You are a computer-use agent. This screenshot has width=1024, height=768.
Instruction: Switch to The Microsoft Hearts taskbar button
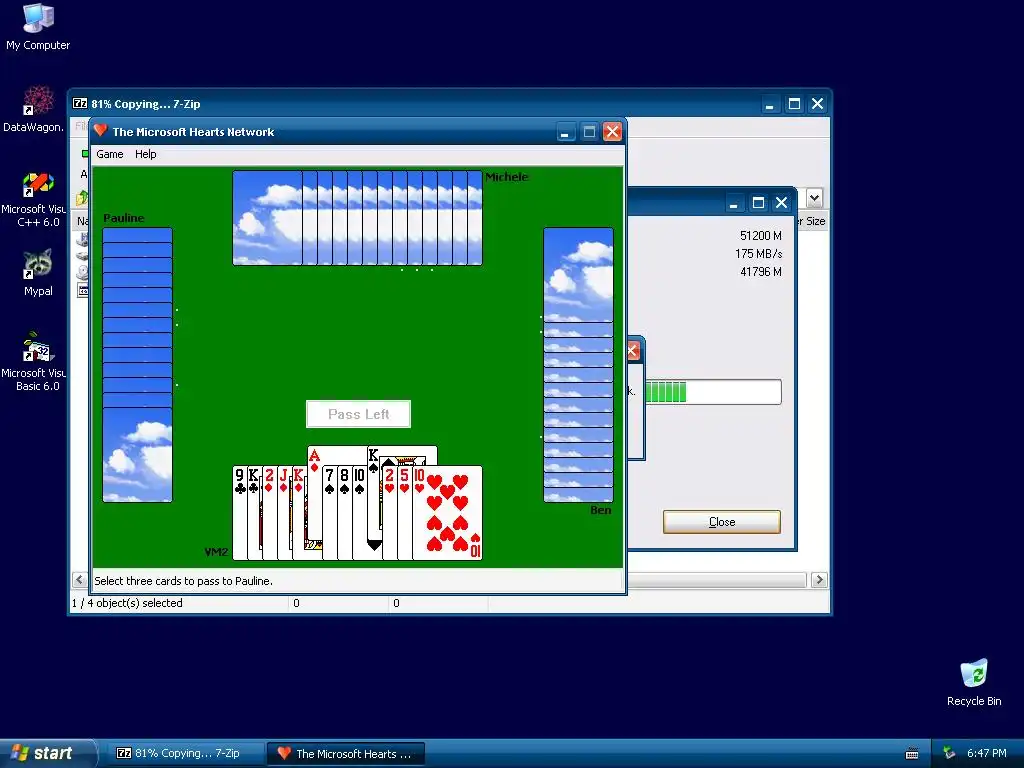pos(346,754)
